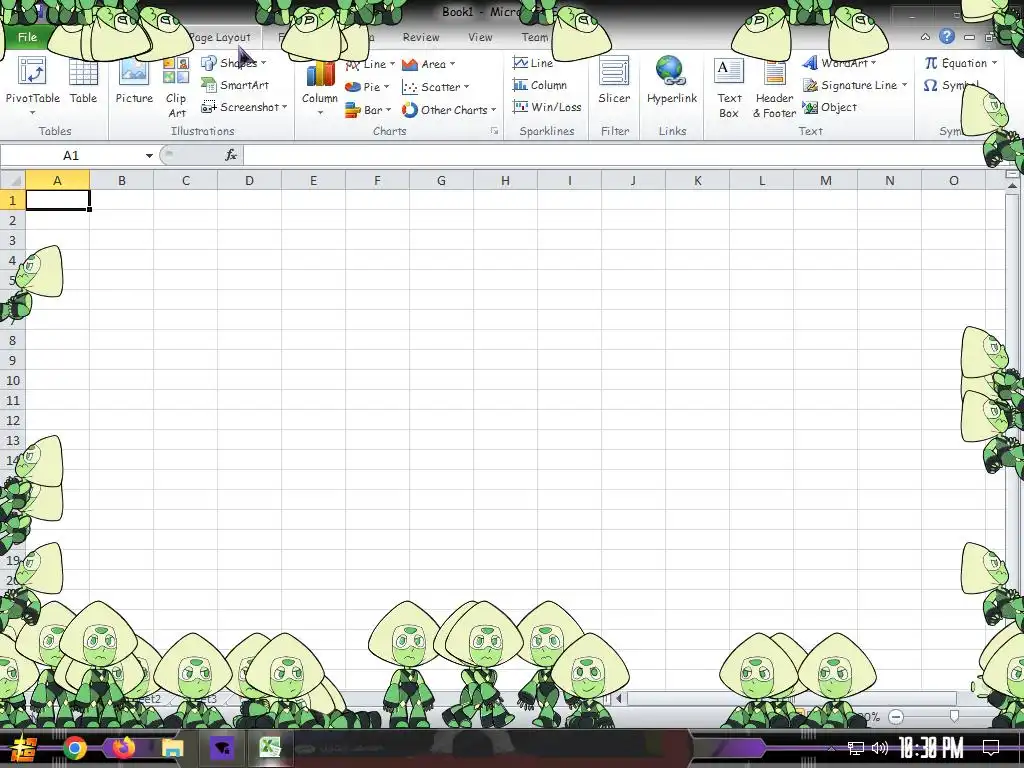The height and width of the screenshot is (768, 1024).
Task: Expand the Name Box dropdown arrow
Action: point(149,155)
